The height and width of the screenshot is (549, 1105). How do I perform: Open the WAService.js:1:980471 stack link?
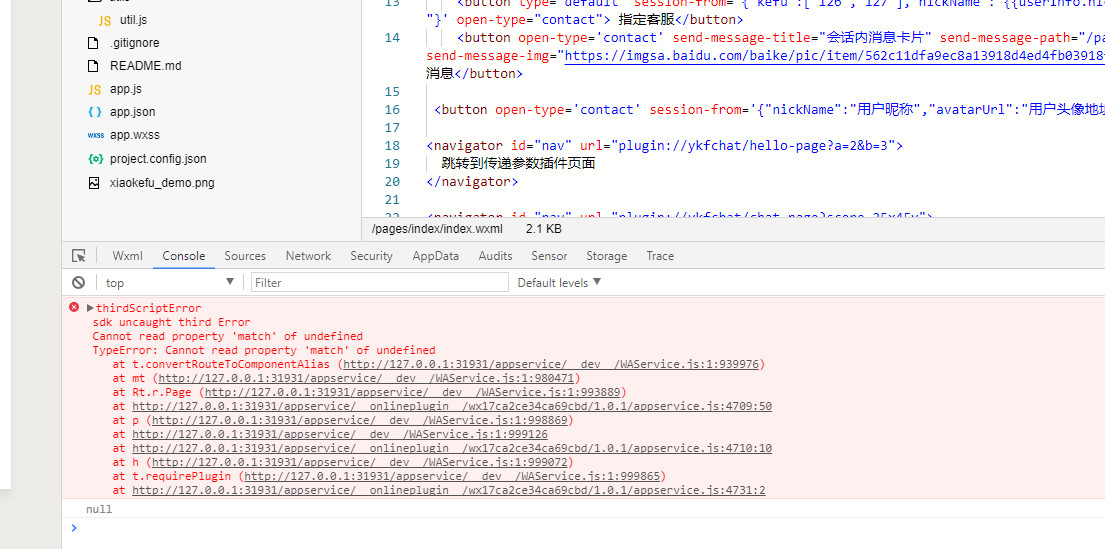[x=366, y=378]
